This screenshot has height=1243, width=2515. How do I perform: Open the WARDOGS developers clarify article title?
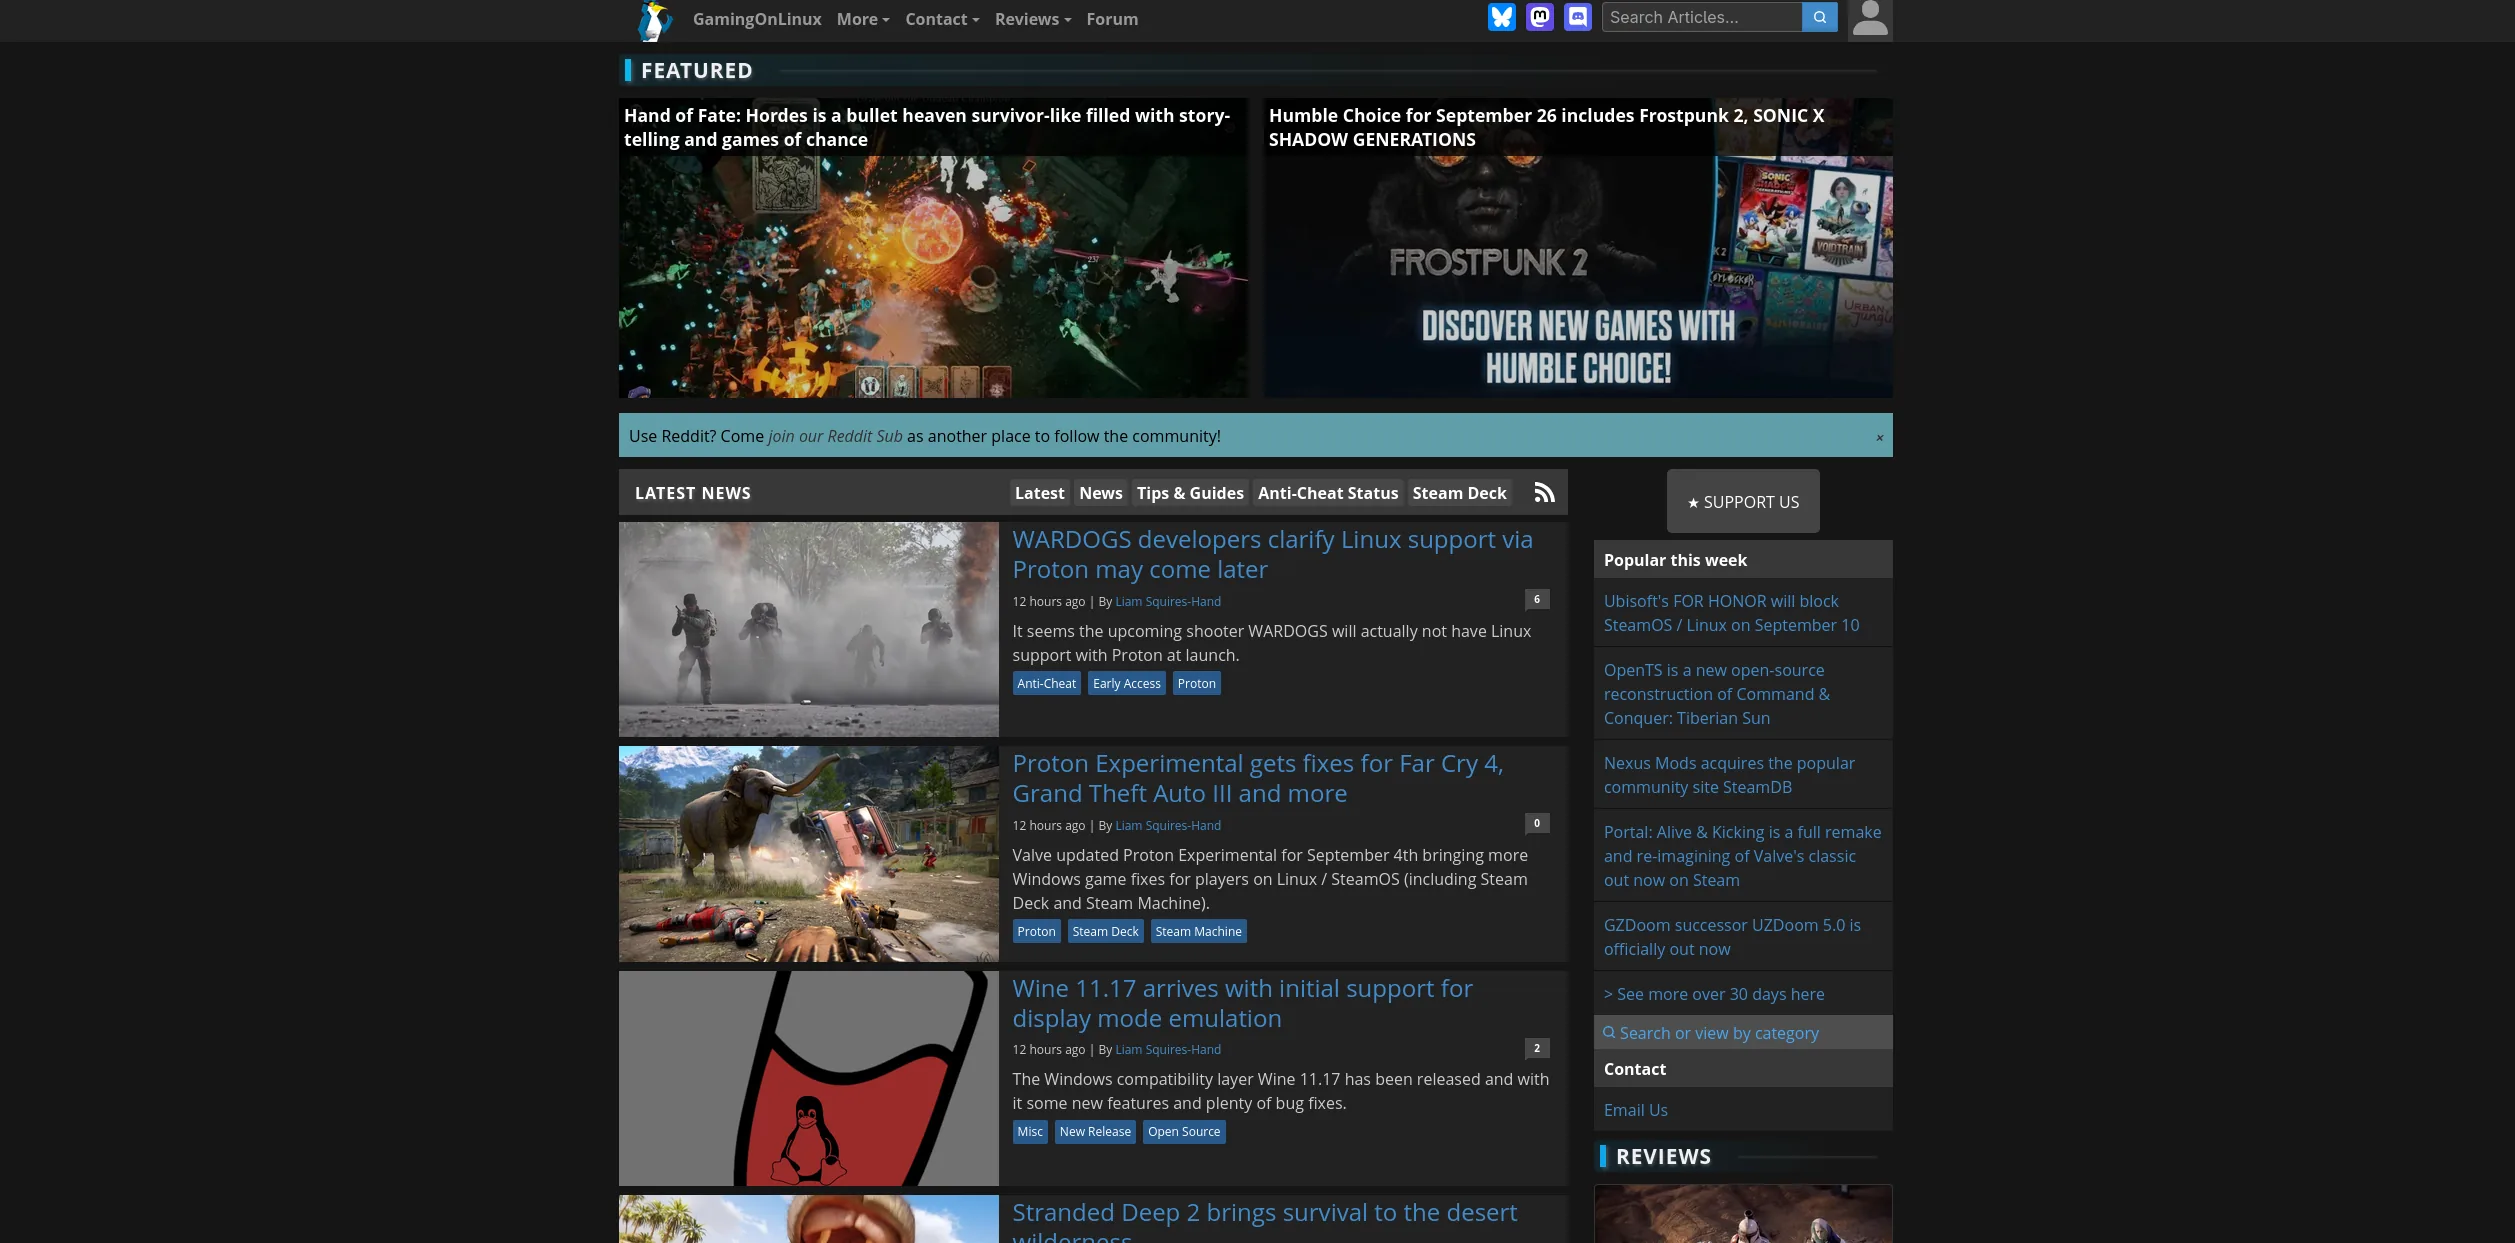1271,554
